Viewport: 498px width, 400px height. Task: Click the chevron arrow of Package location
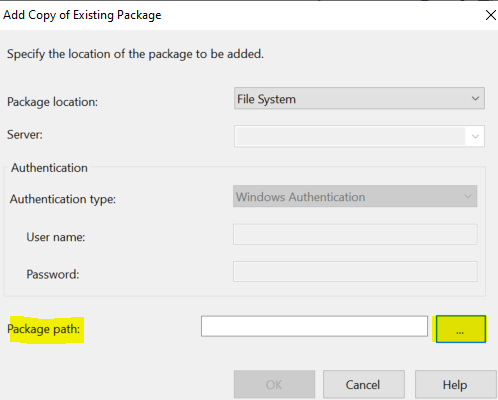coord(475,99)
